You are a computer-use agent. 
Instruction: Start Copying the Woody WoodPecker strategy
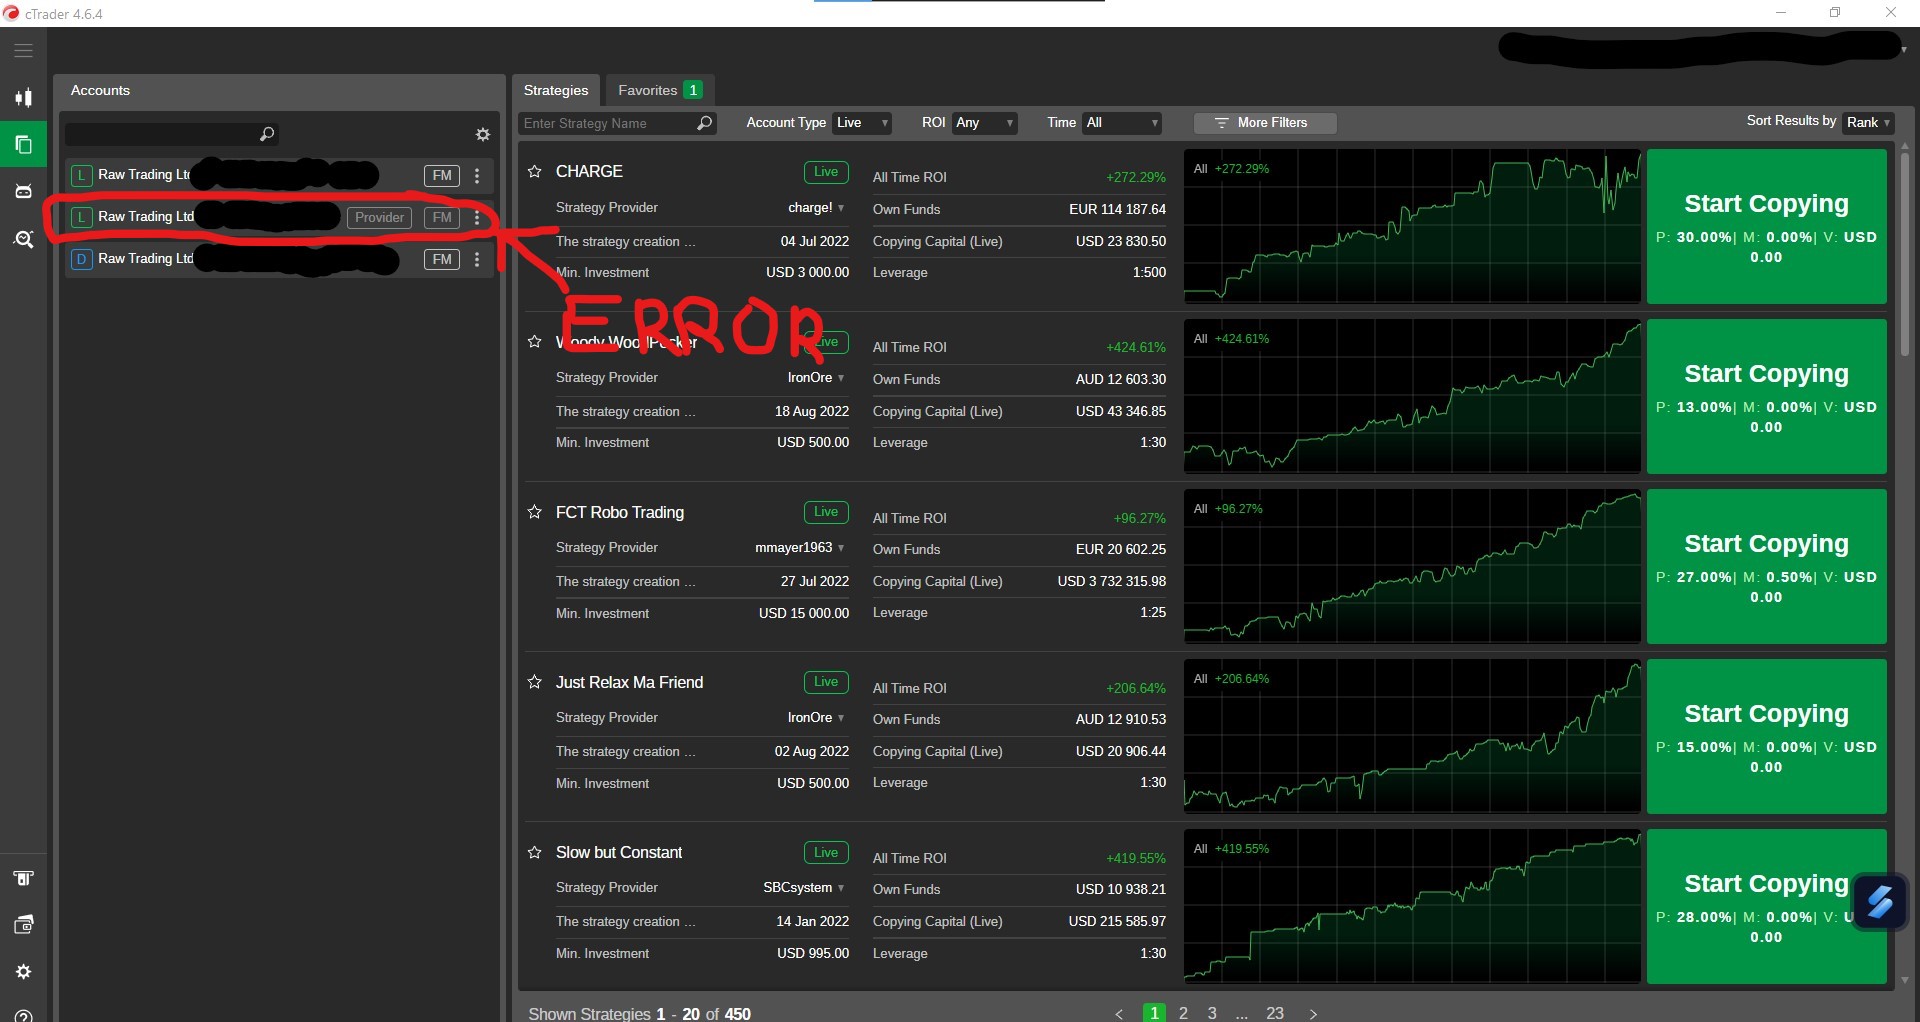tap(1766, 397)
